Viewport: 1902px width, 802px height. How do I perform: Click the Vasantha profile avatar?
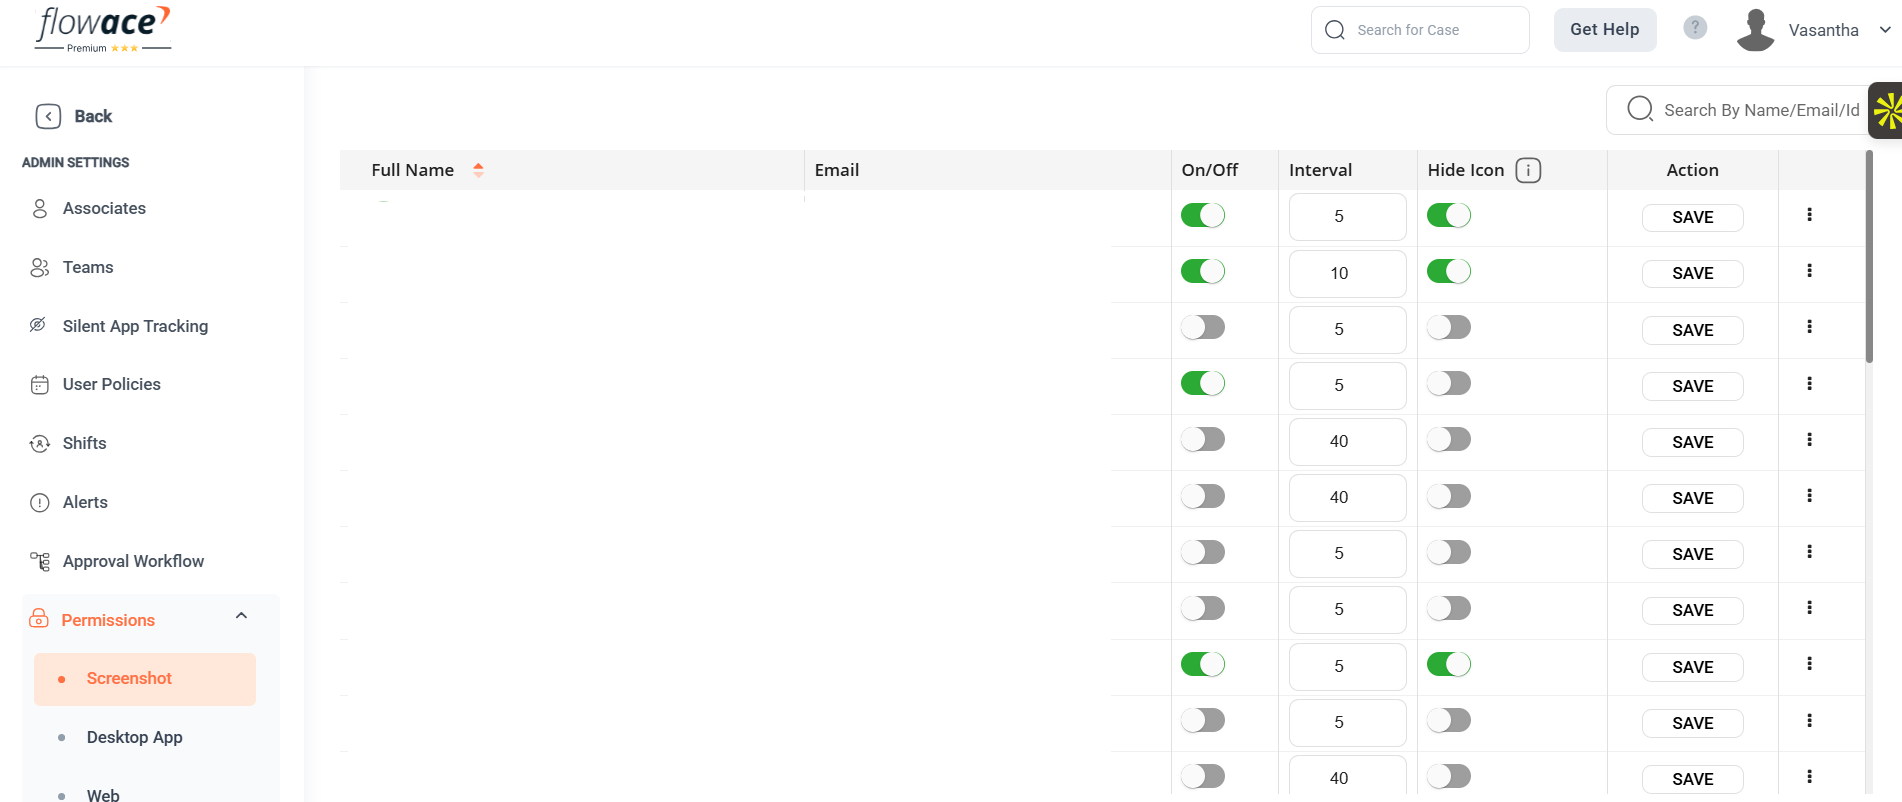click(x=1756, y=30)
